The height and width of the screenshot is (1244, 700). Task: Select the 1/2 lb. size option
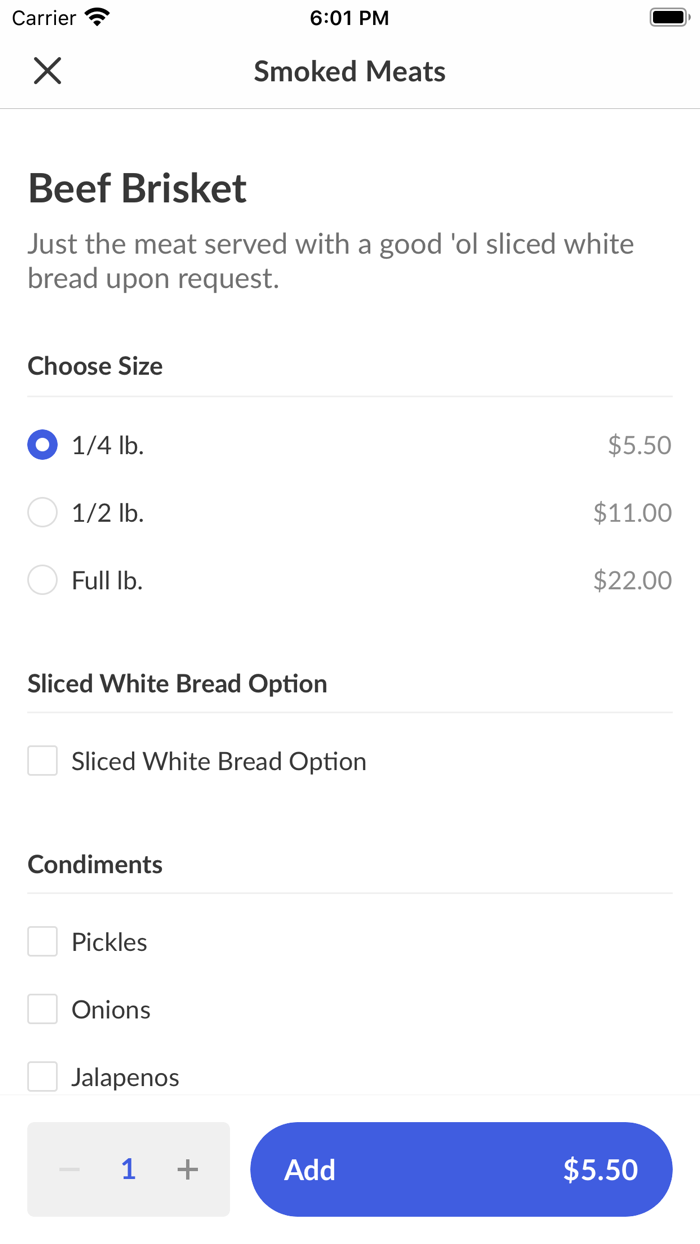pyautogui.click(x=42, y=512)
